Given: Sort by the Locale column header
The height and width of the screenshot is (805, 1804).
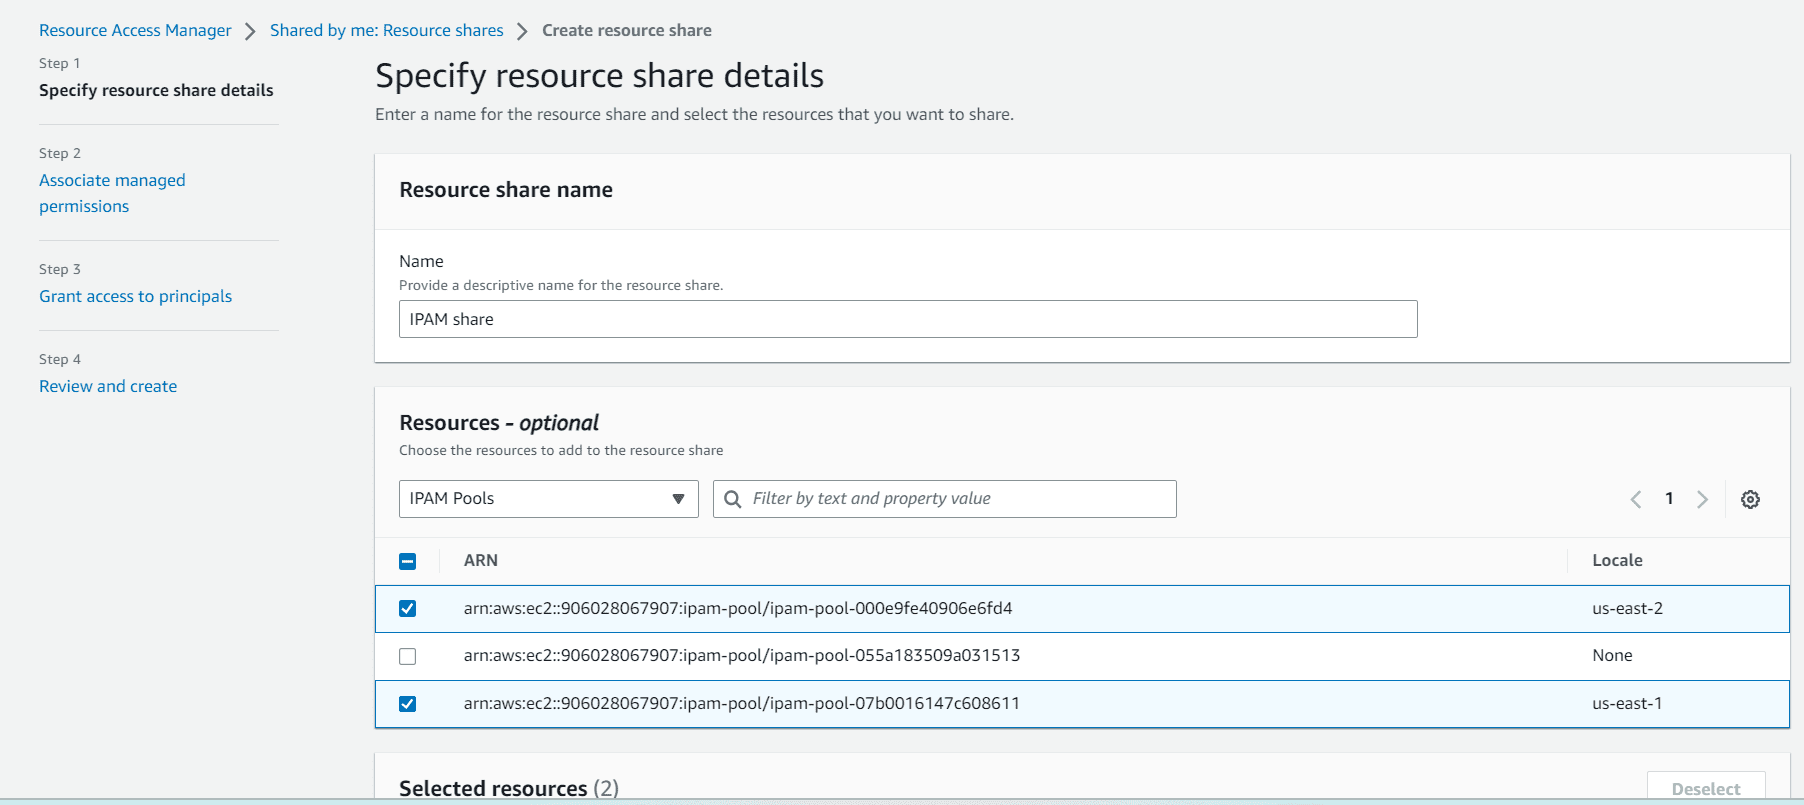Looking at the screenshot, I should pos(1617,560).
